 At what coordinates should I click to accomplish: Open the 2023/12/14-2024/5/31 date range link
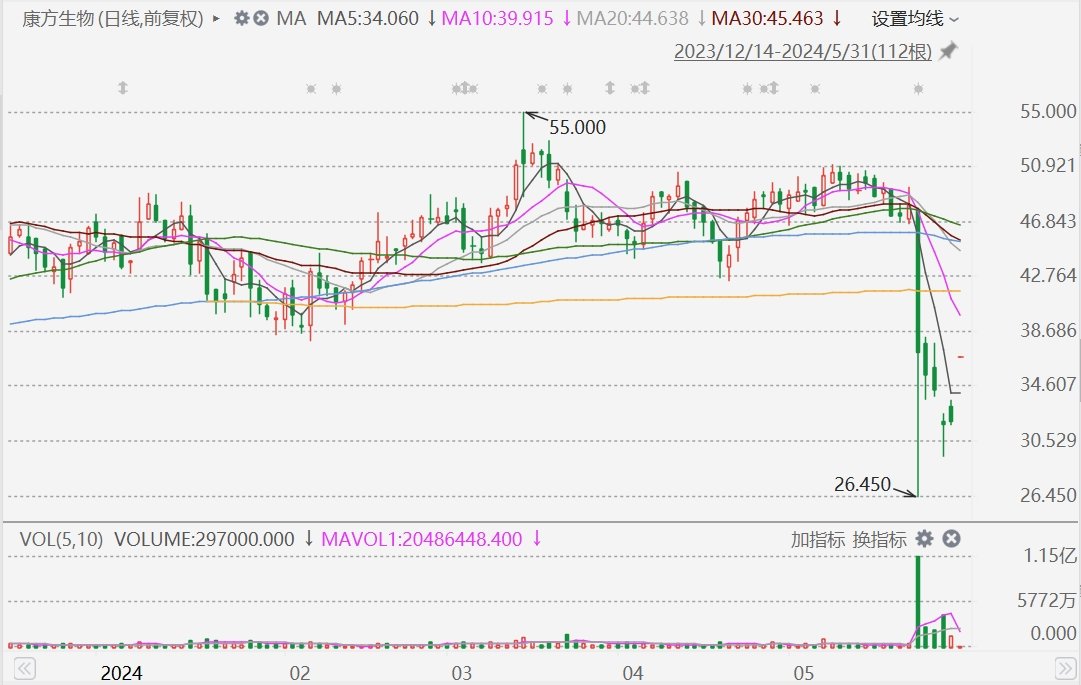pos(803,51)
